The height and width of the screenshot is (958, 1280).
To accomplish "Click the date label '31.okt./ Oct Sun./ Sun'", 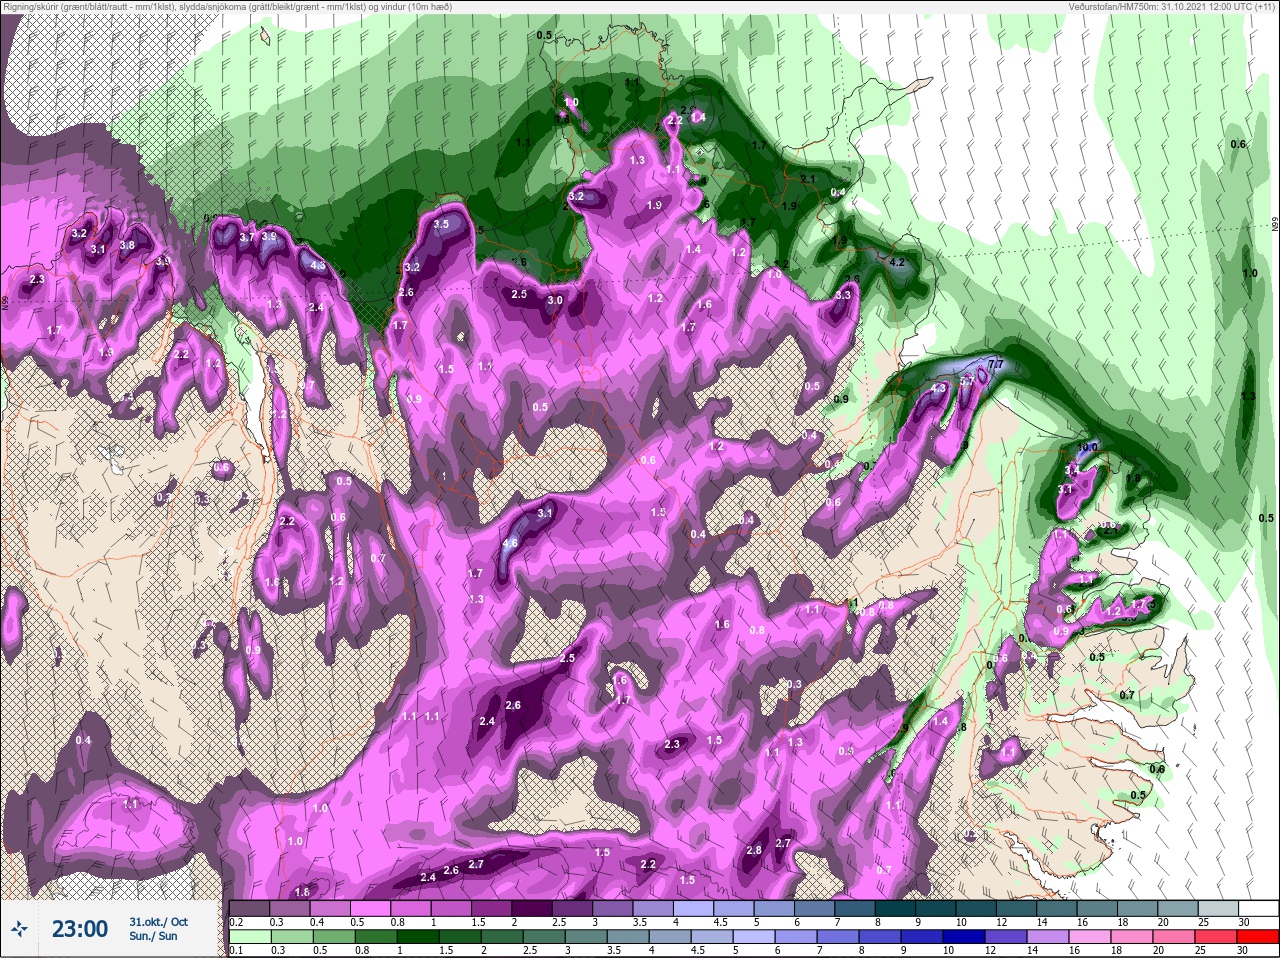I will click(x=158, y=929).
